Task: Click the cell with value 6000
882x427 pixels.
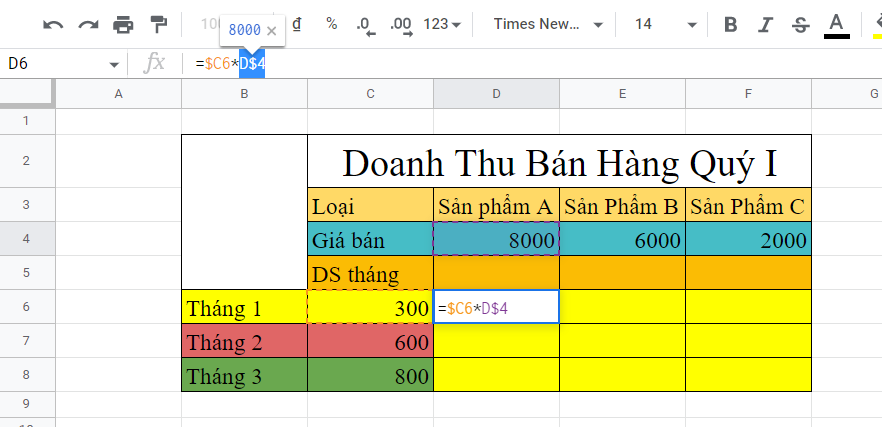Action: click(x=622, y=239)
